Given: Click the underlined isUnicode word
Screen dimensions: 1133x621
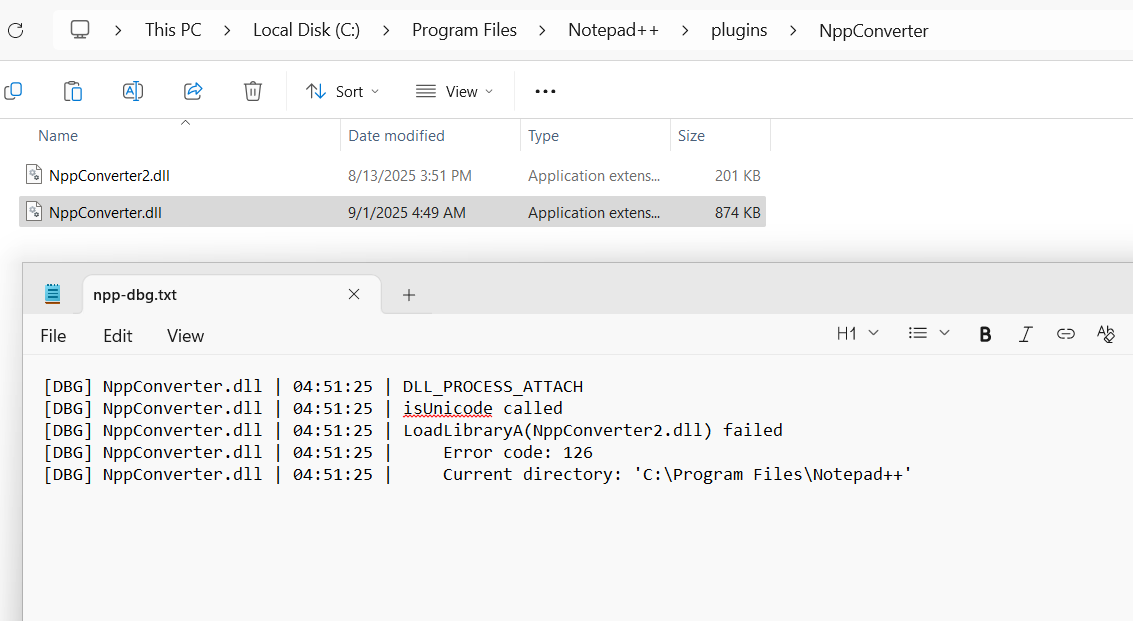Looking at the screenshot, I should pyautogui.click(x=448, y=409).
